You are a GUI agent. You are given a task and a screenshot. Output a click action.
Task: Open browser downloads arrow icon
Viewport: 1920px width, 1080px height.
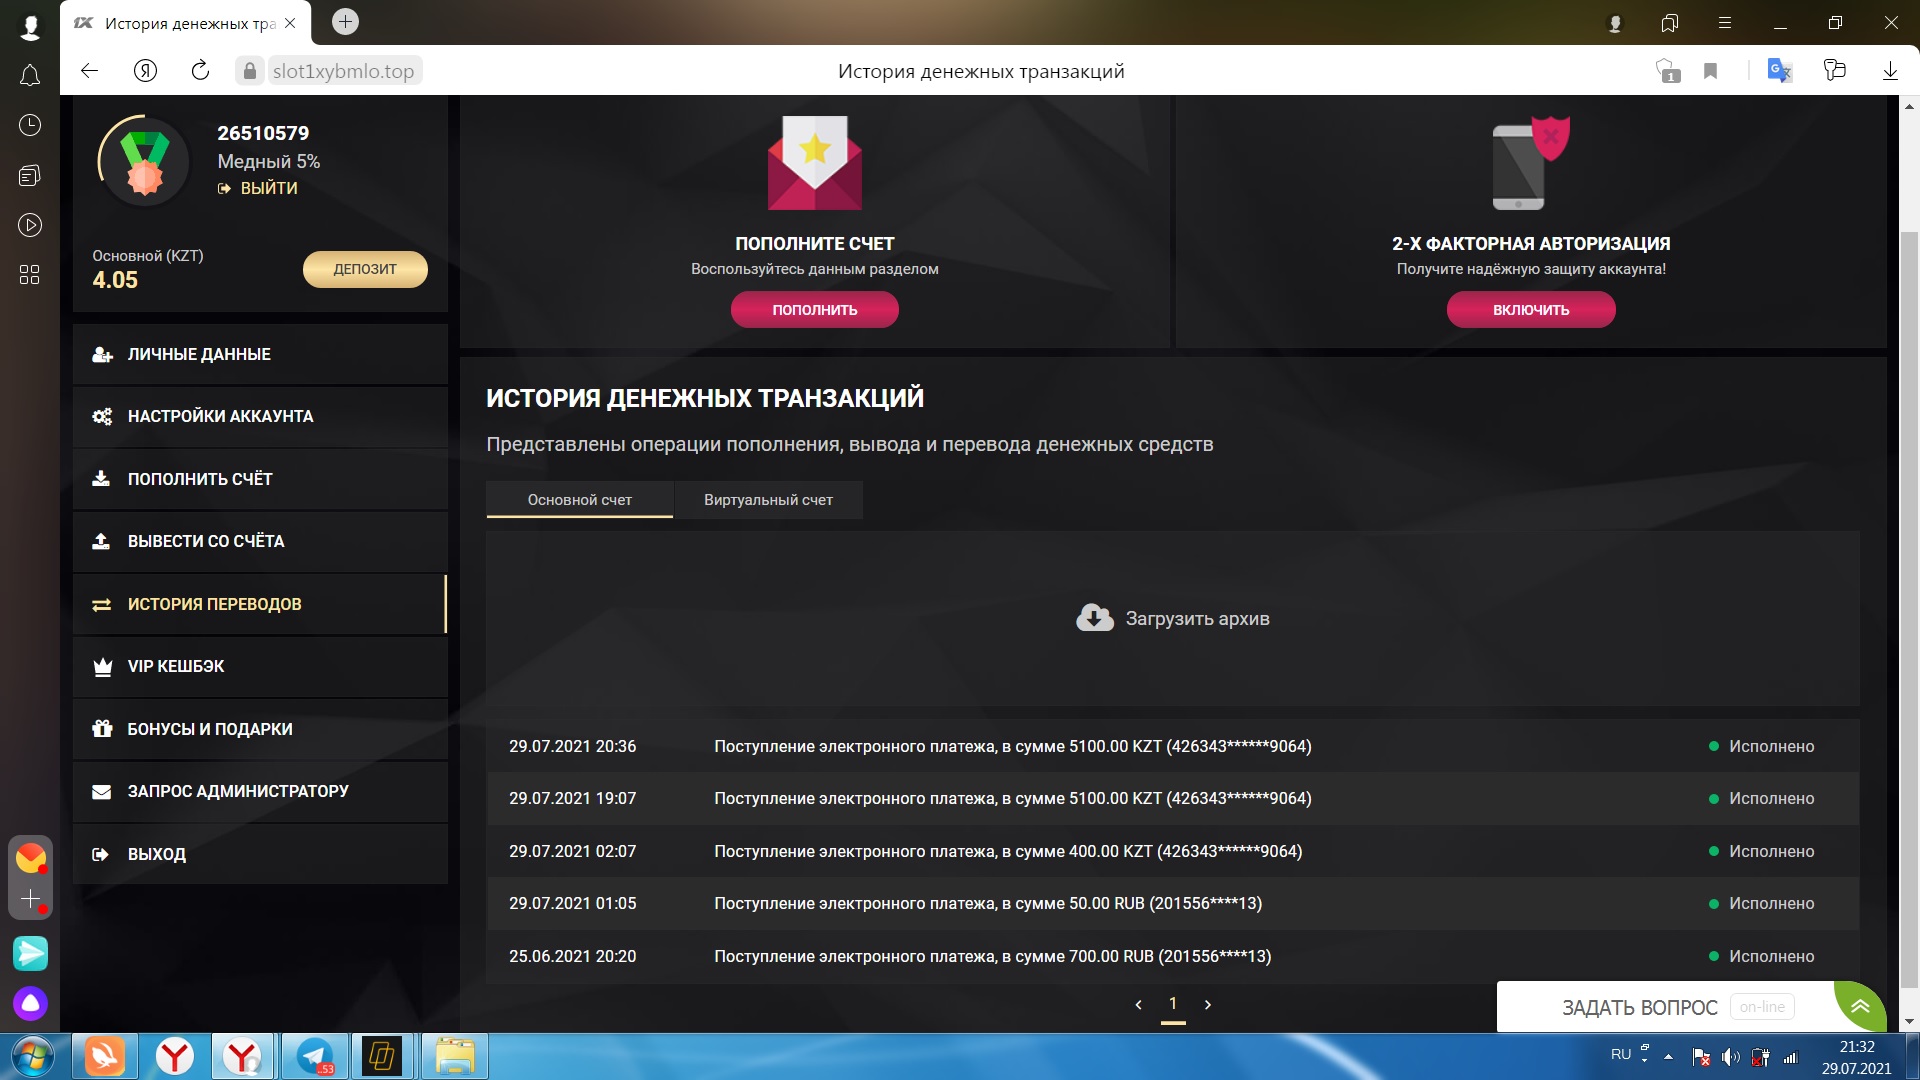coord(1889,71)
